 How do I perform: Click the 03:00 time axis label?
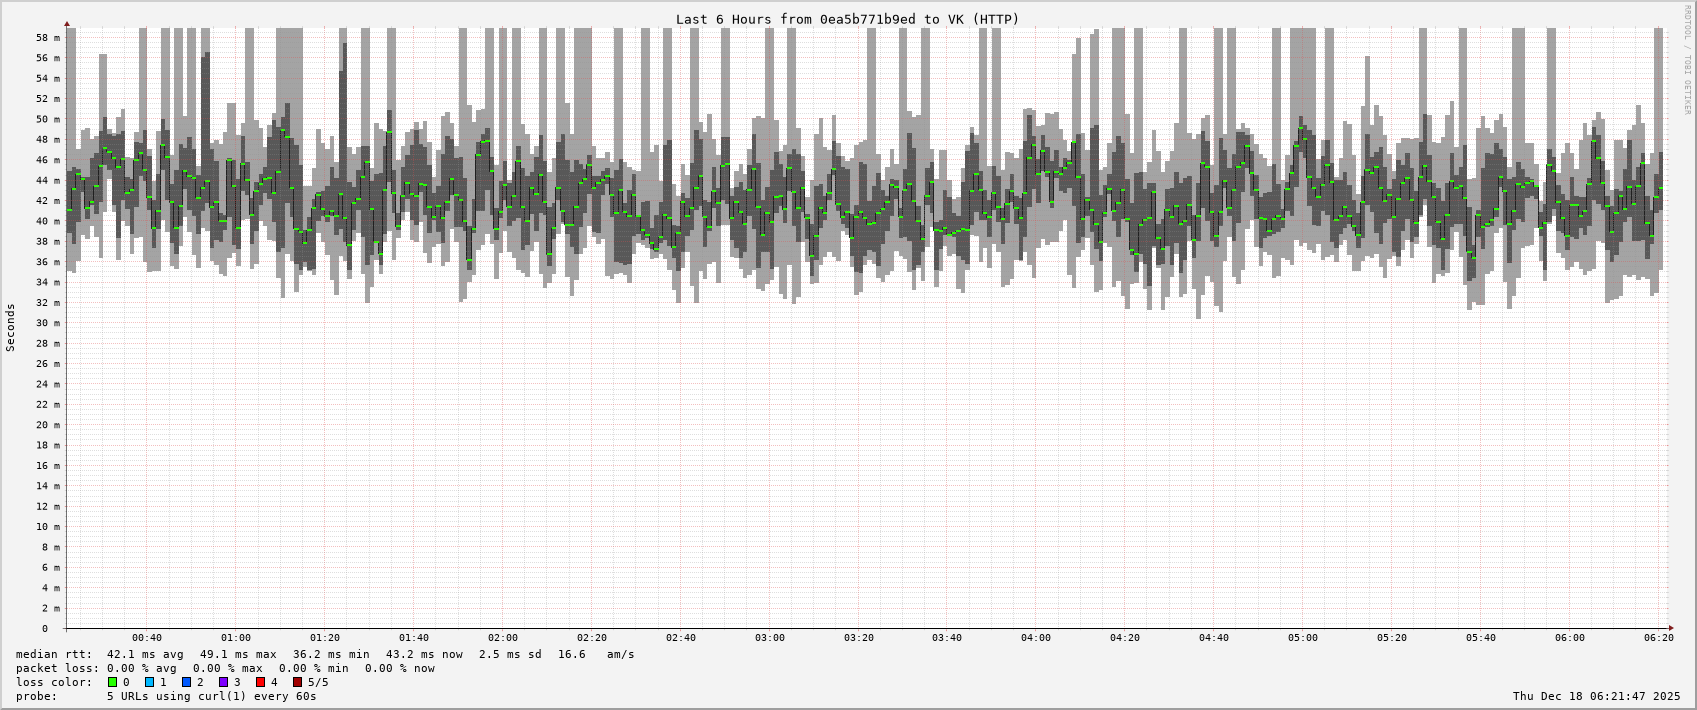769,638
